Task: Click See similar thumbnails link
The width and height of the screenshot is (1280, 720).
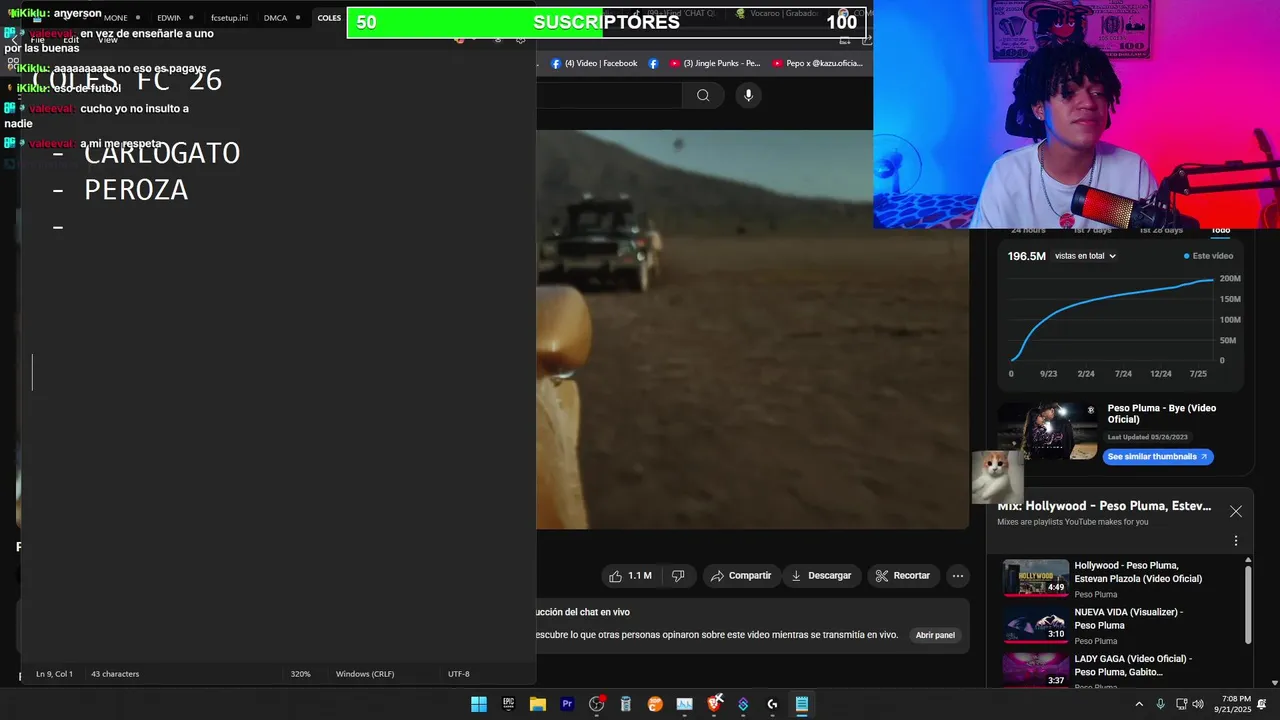Action: [1158, 457]
